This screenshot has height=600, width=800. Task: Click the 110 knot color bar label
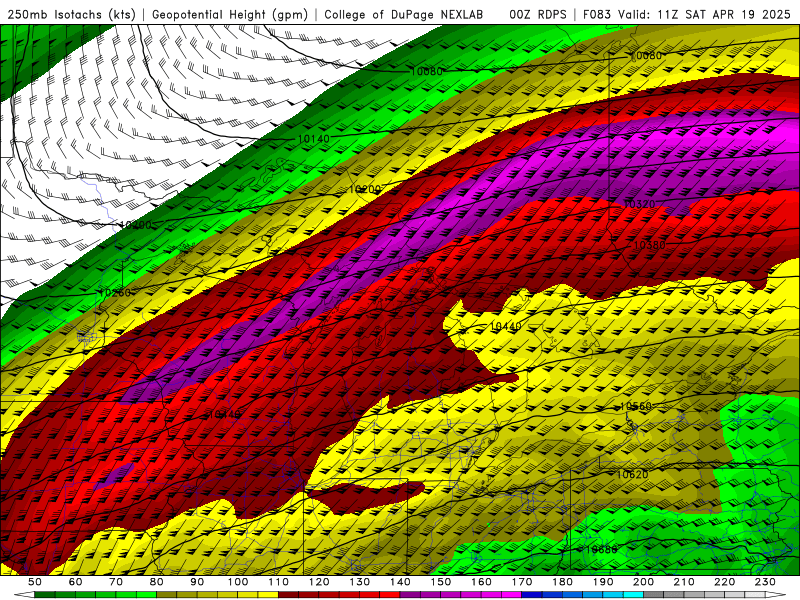(x=278, y=582)
